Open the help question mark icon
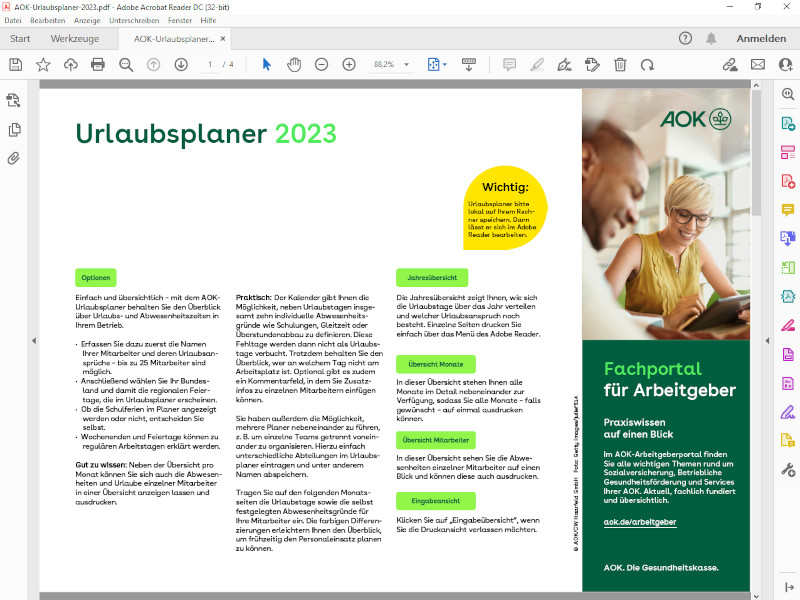The image size is (800, 600). 685,38
